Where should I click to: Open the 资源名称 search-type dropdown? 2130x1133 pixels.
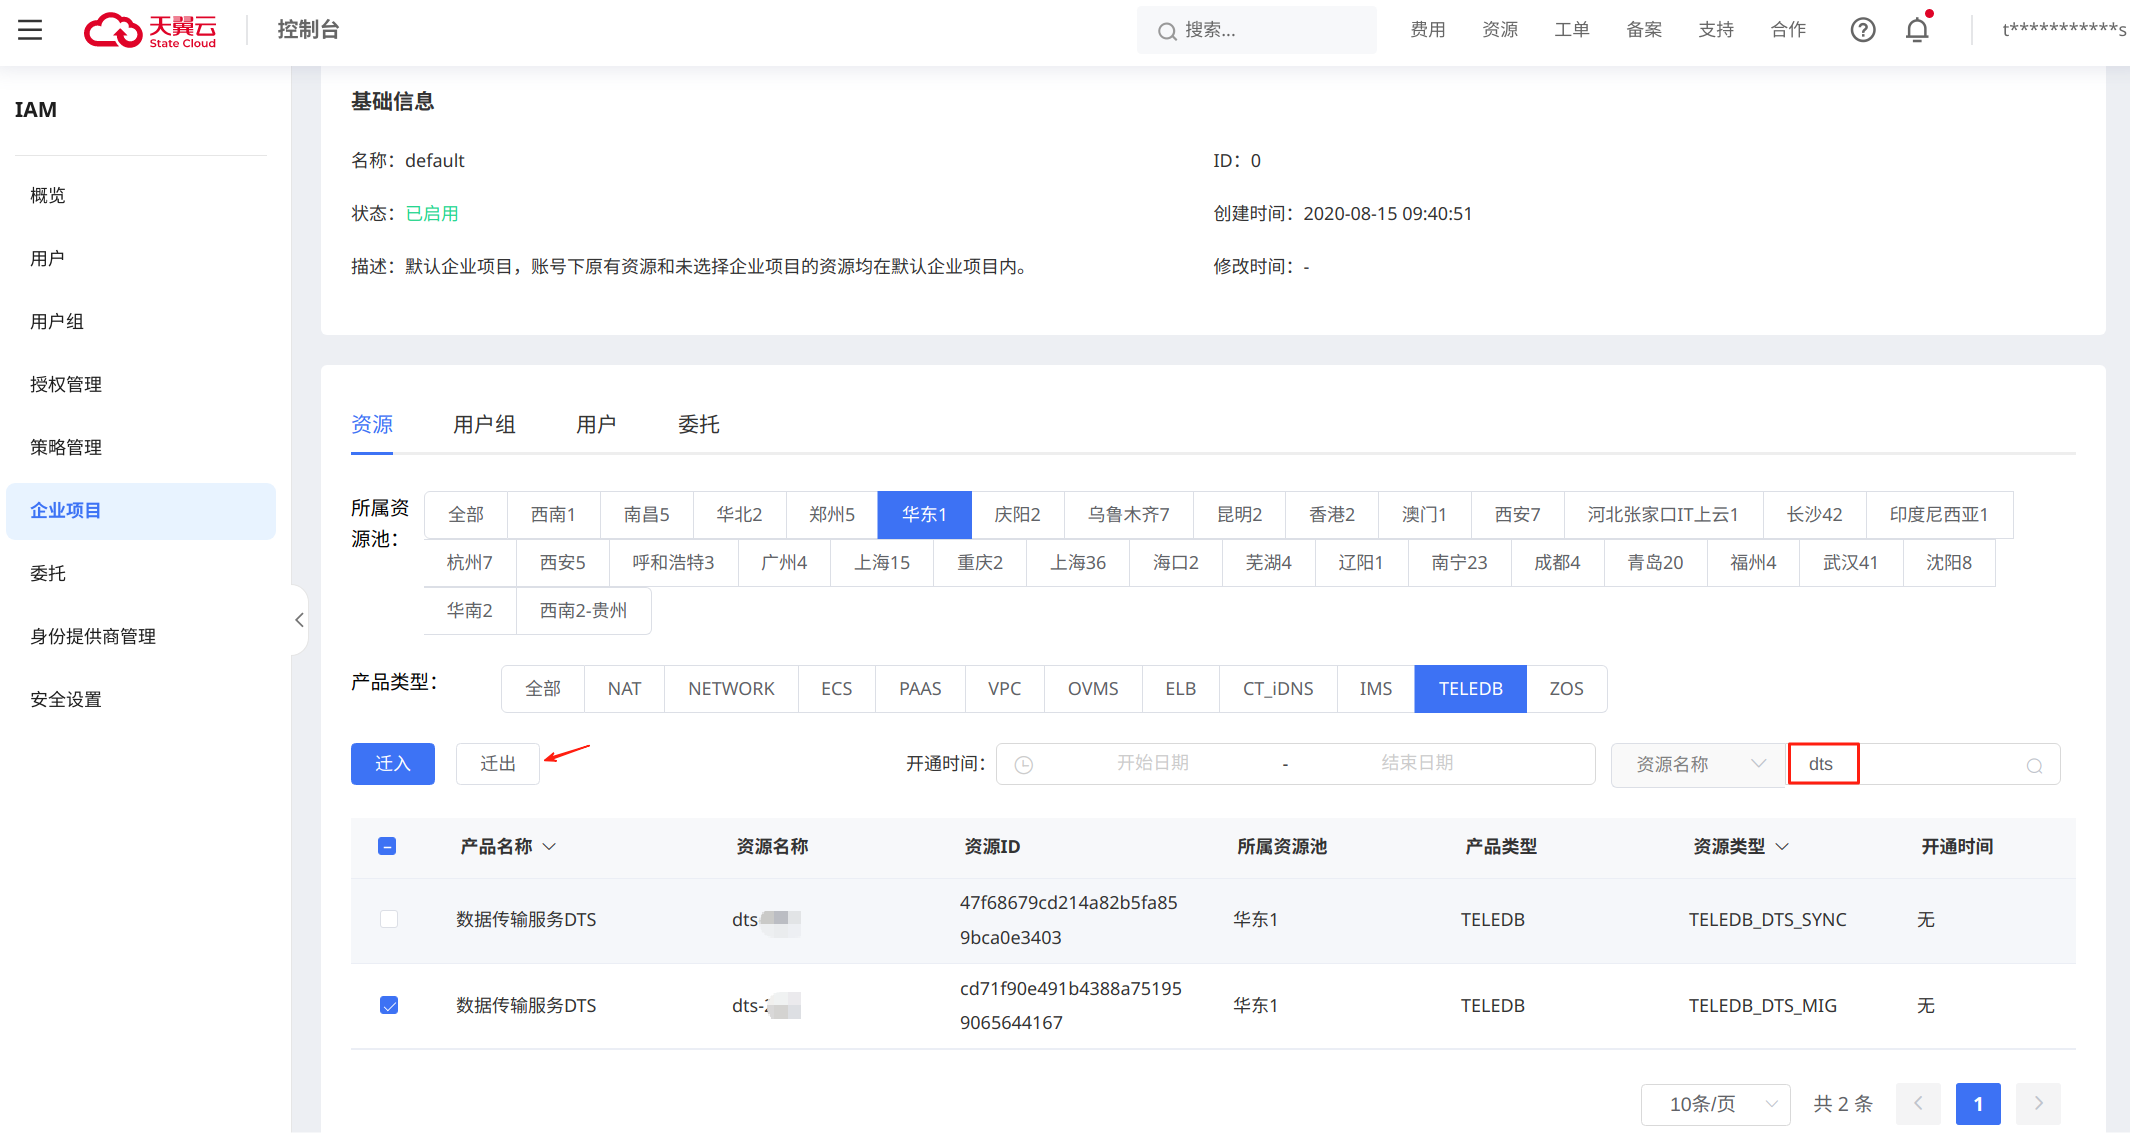[1698, 765]
